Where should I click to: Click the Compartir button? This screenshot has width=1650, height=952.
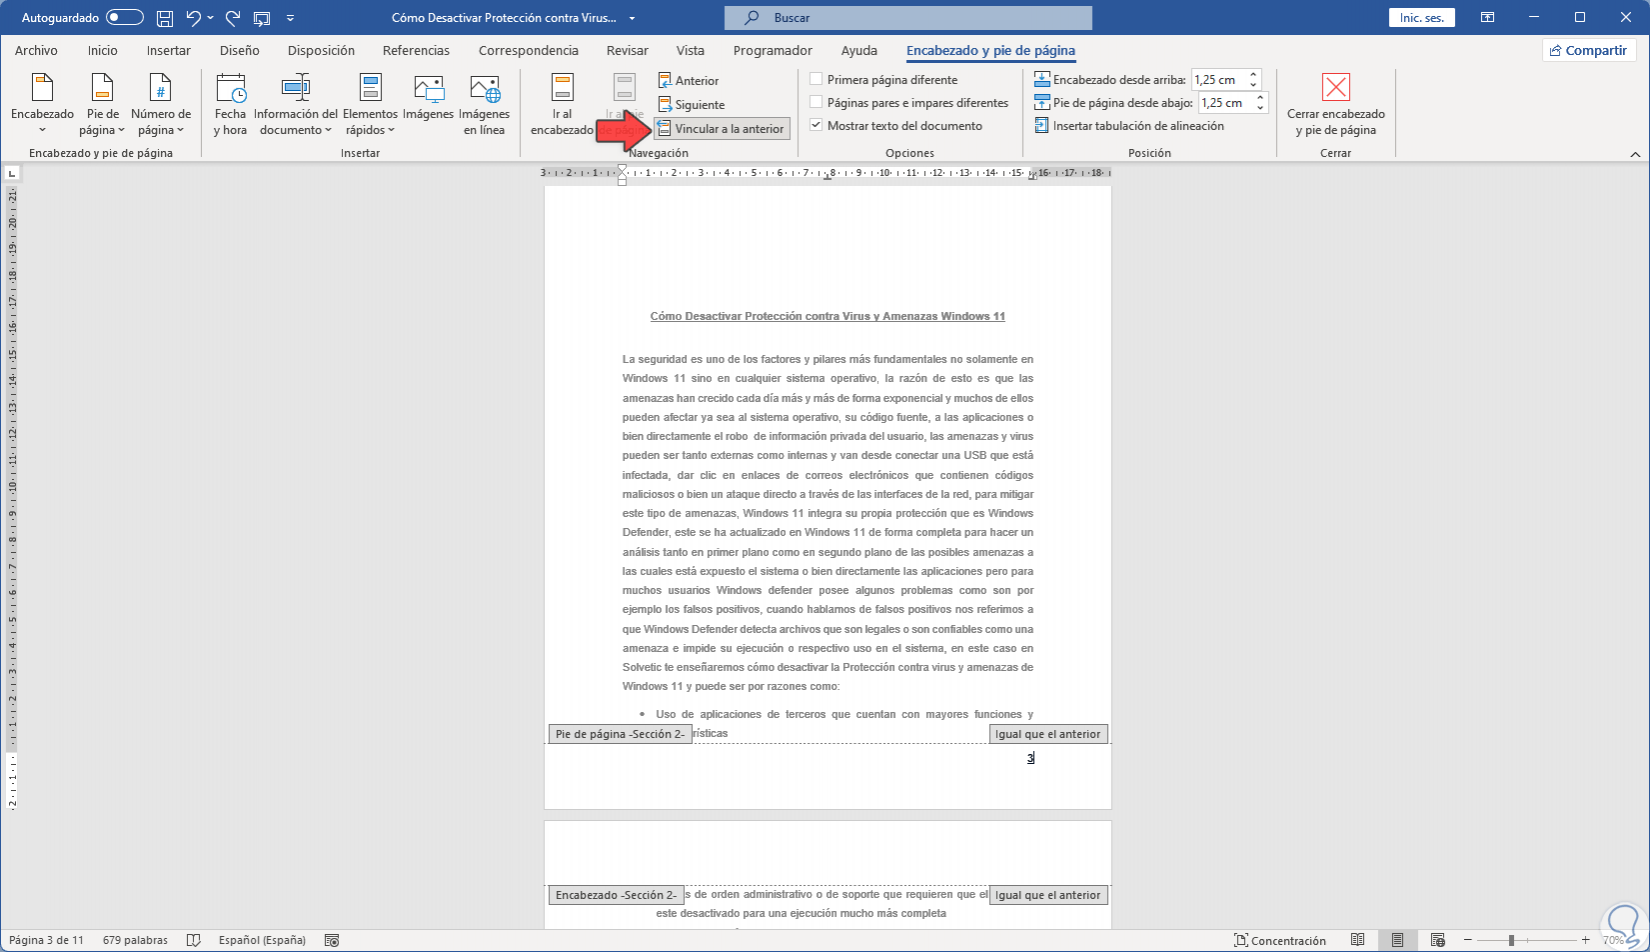[1588, 50]
